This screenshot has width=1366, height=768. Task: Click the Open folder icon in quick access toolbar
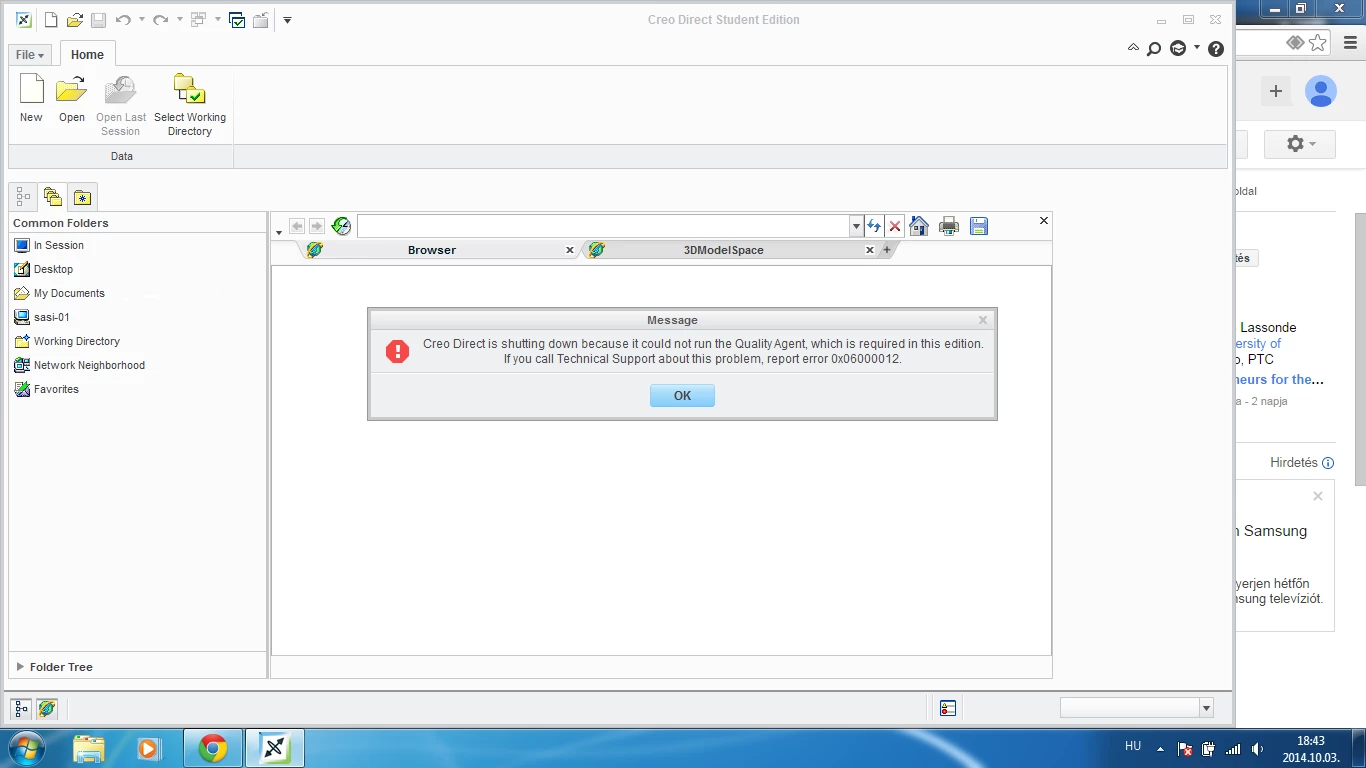click(75, 20)
